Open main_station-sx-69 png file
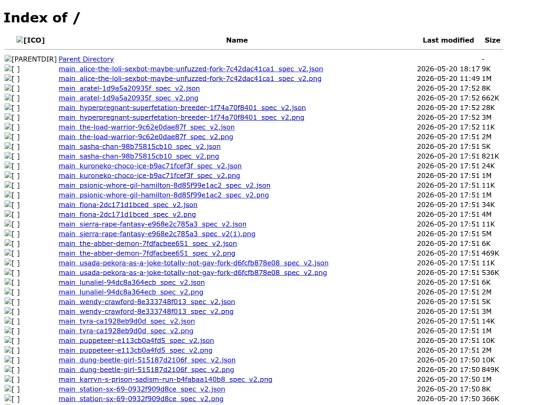Image resolution: width=540 pixels, height=405 pixels. (x=141, y=399)
